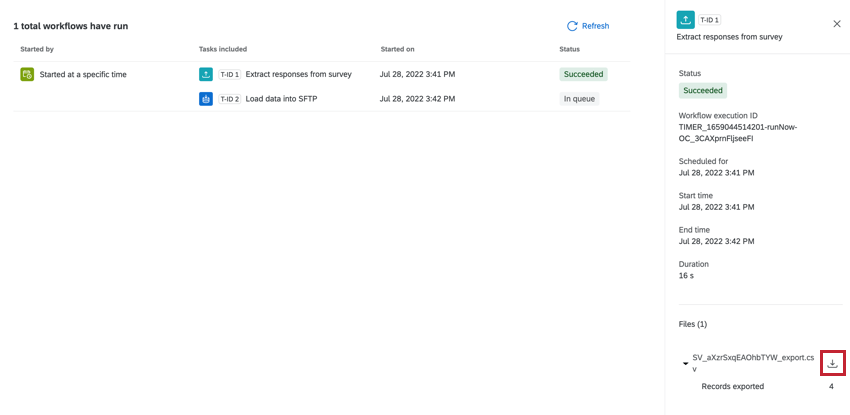Close the task details side panel
Screen dimensions: 850x415
(x=837, y=24)
